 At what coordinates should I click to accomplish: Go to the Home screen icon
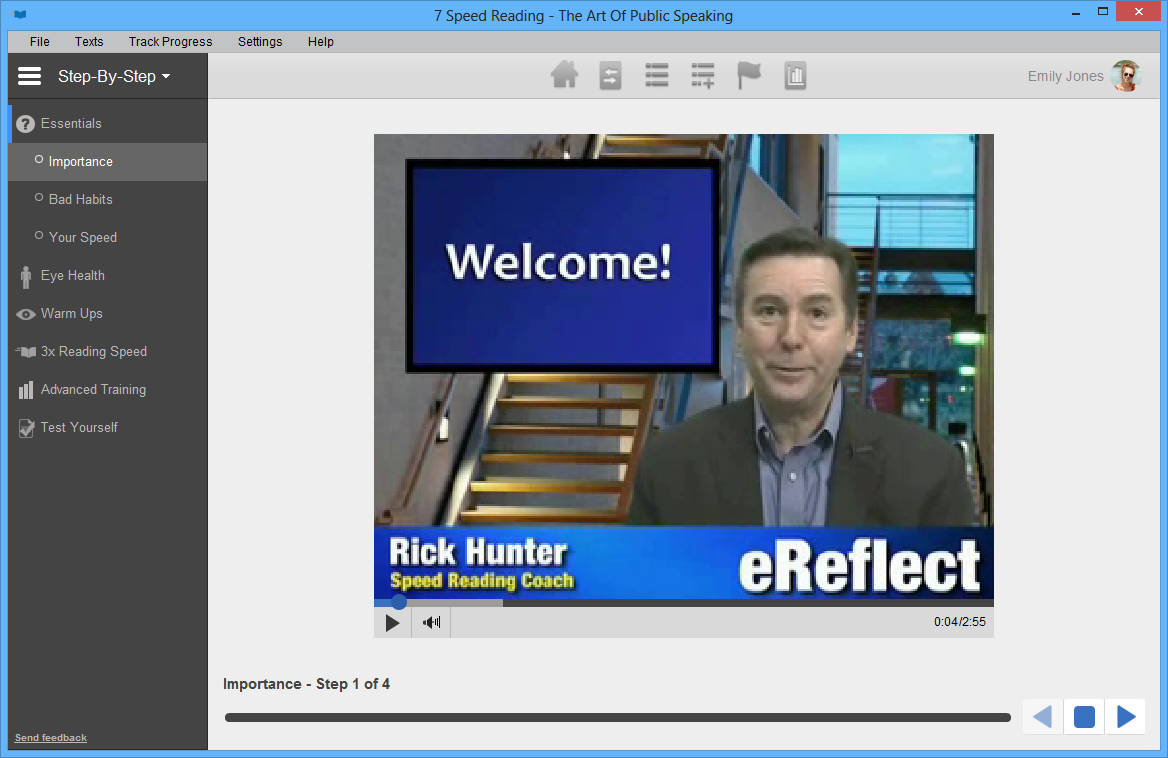pos(564,76)
